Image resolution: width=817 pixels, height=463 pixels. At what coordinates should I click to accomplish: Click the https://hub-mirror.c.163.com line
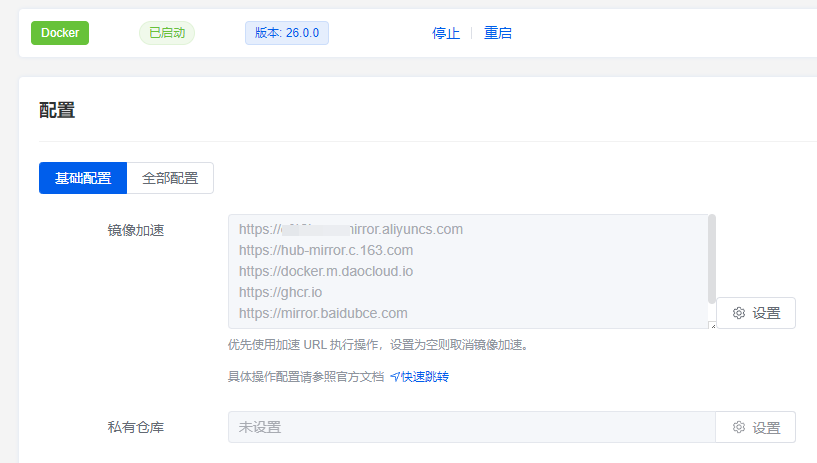326,251
